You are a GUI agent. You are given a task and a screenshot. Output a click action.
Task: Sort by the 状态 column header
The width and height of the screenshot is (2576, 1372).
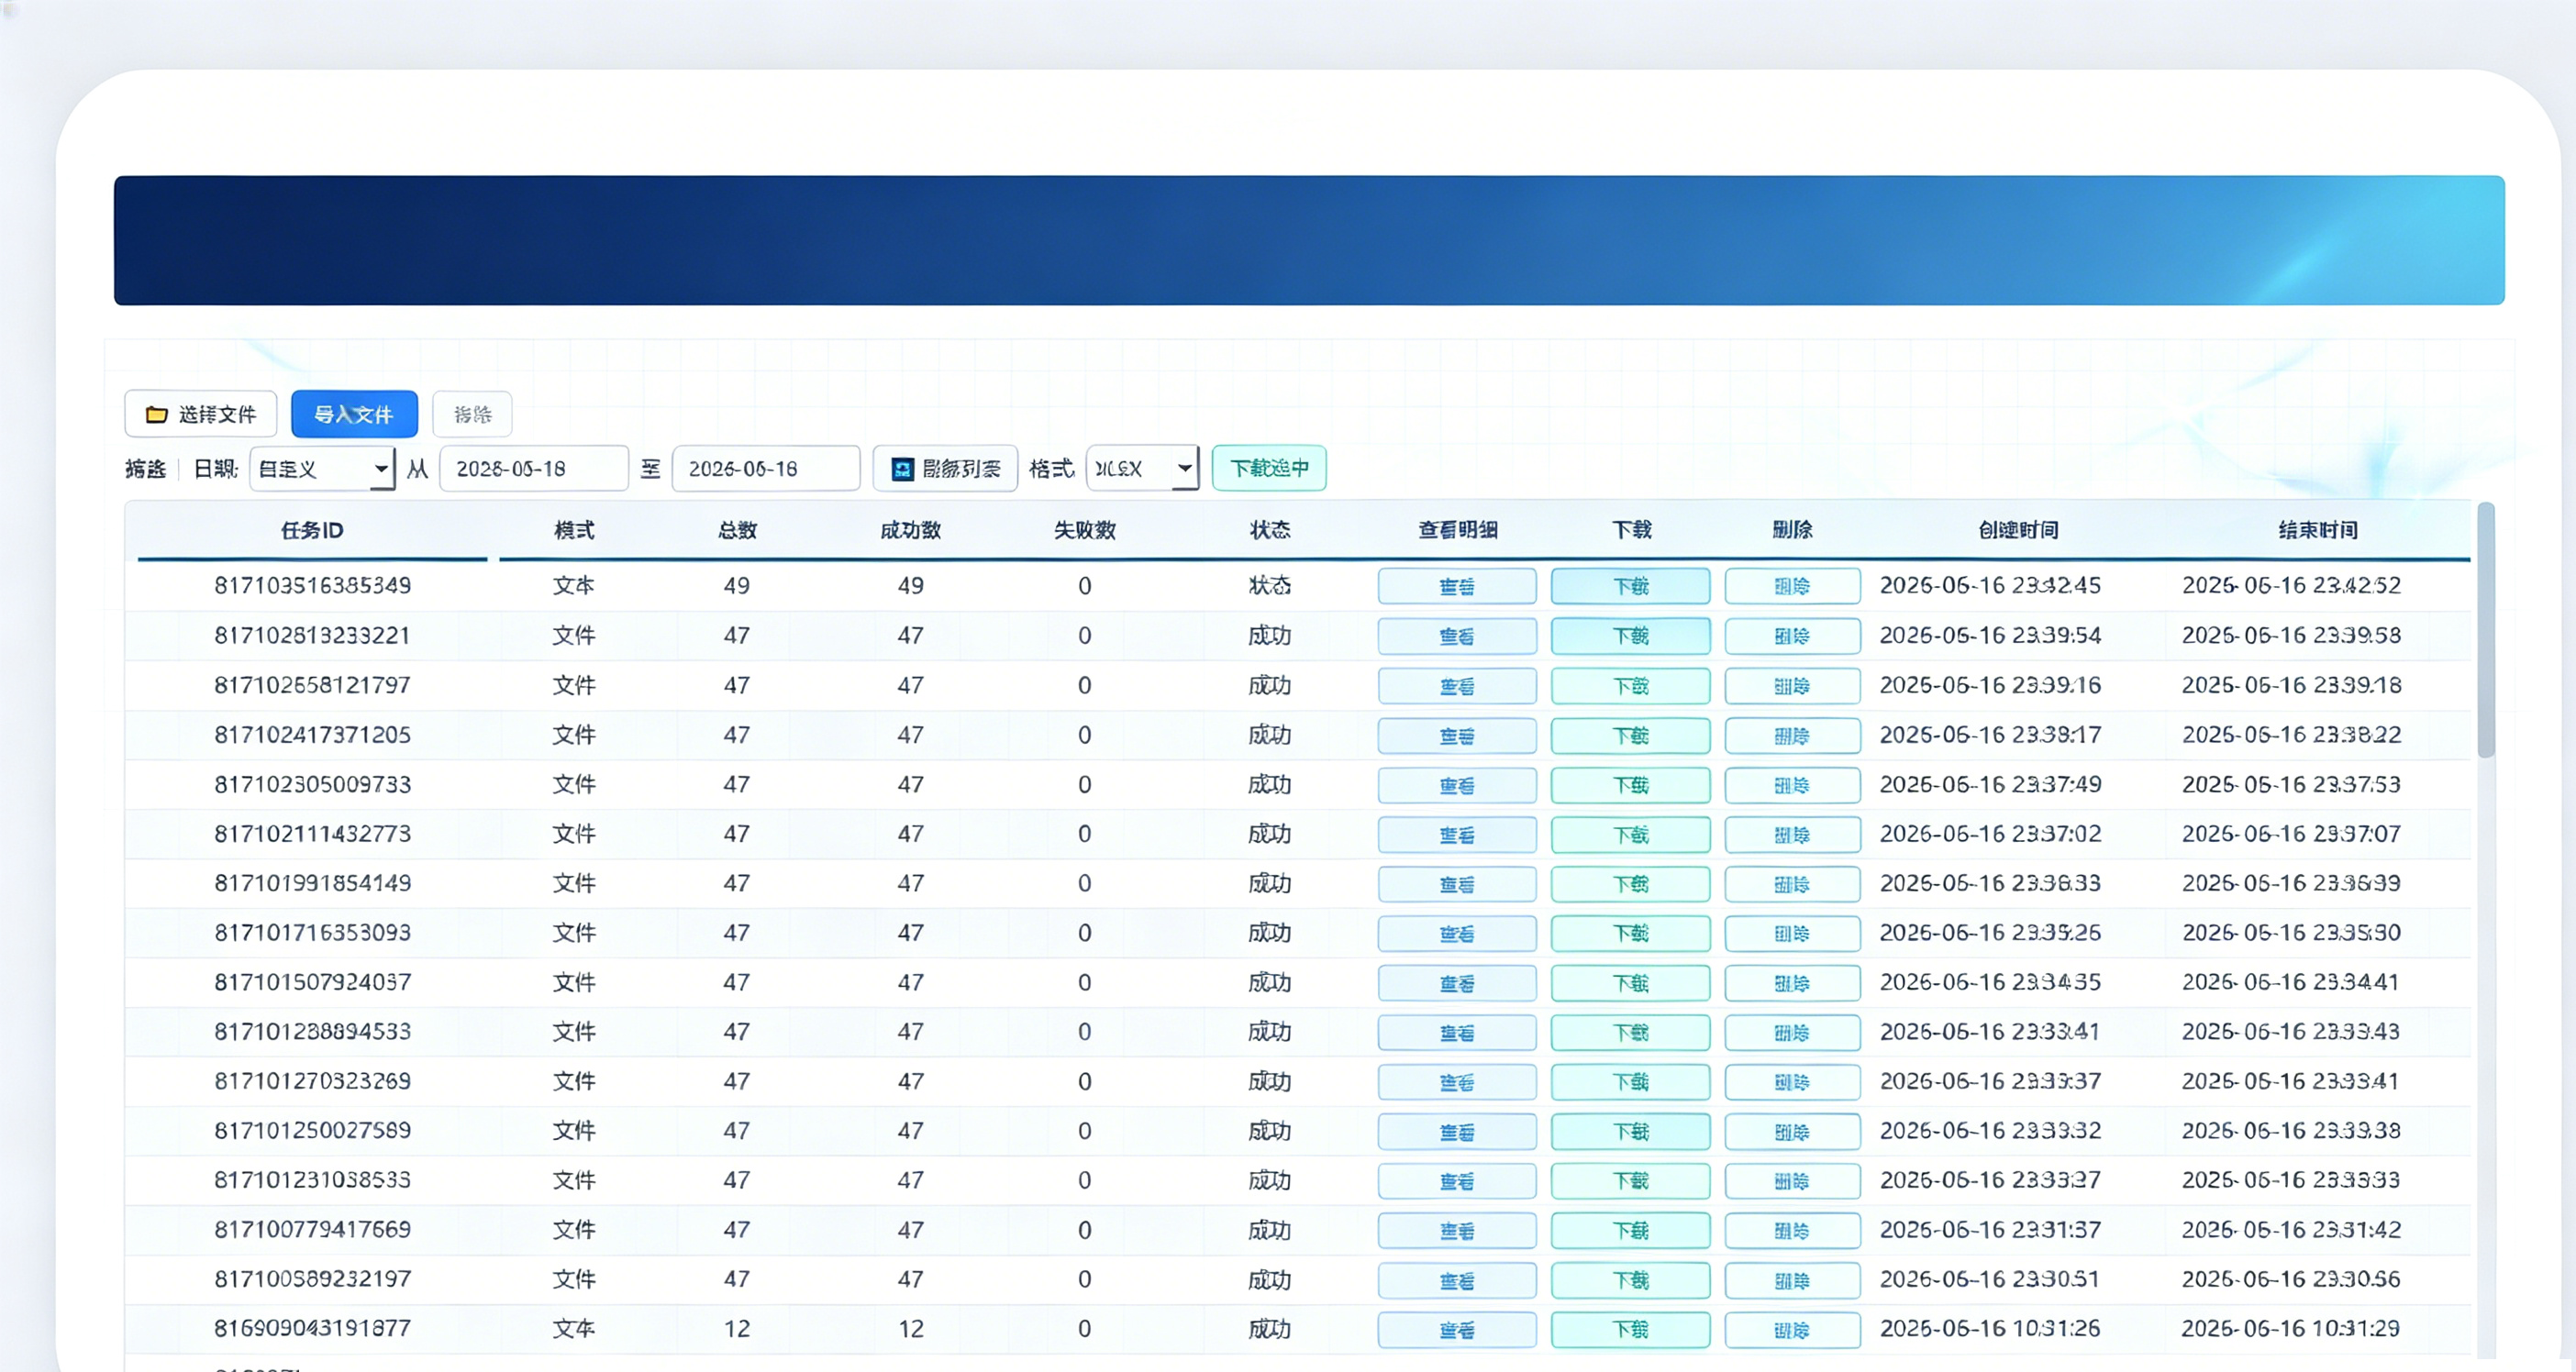[1269, 530]
